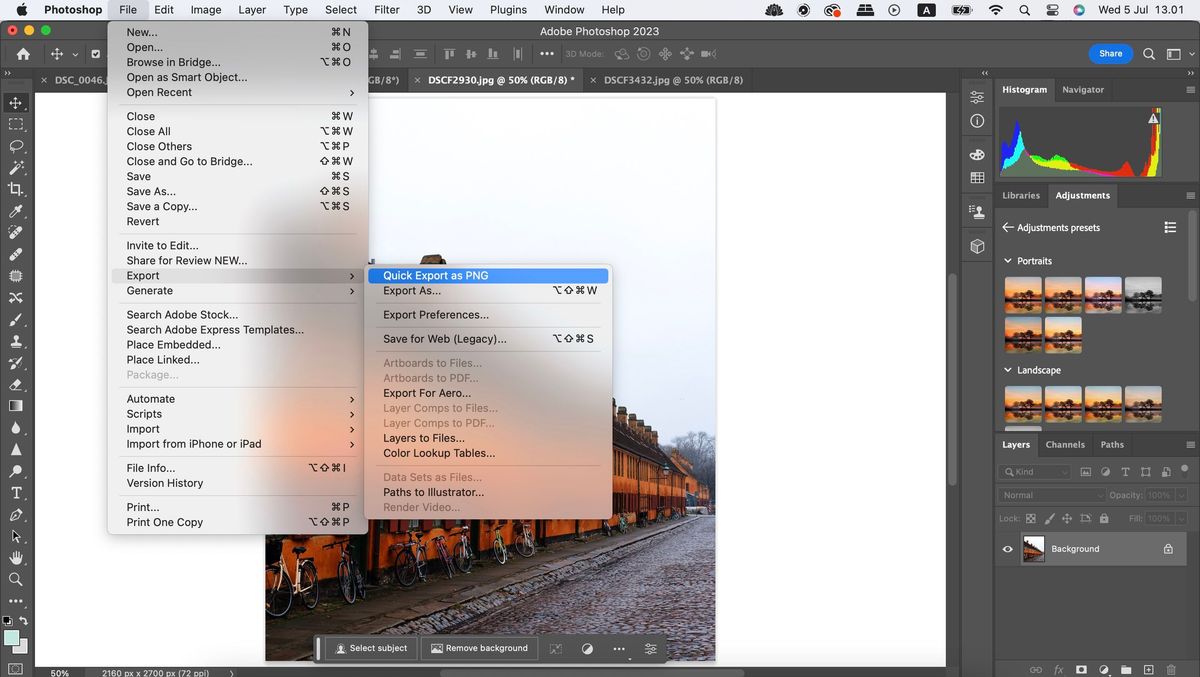The image size is (1200, 677).
Task: Go back from Adjustments presets arrow
Action: tap(1008, 228)
